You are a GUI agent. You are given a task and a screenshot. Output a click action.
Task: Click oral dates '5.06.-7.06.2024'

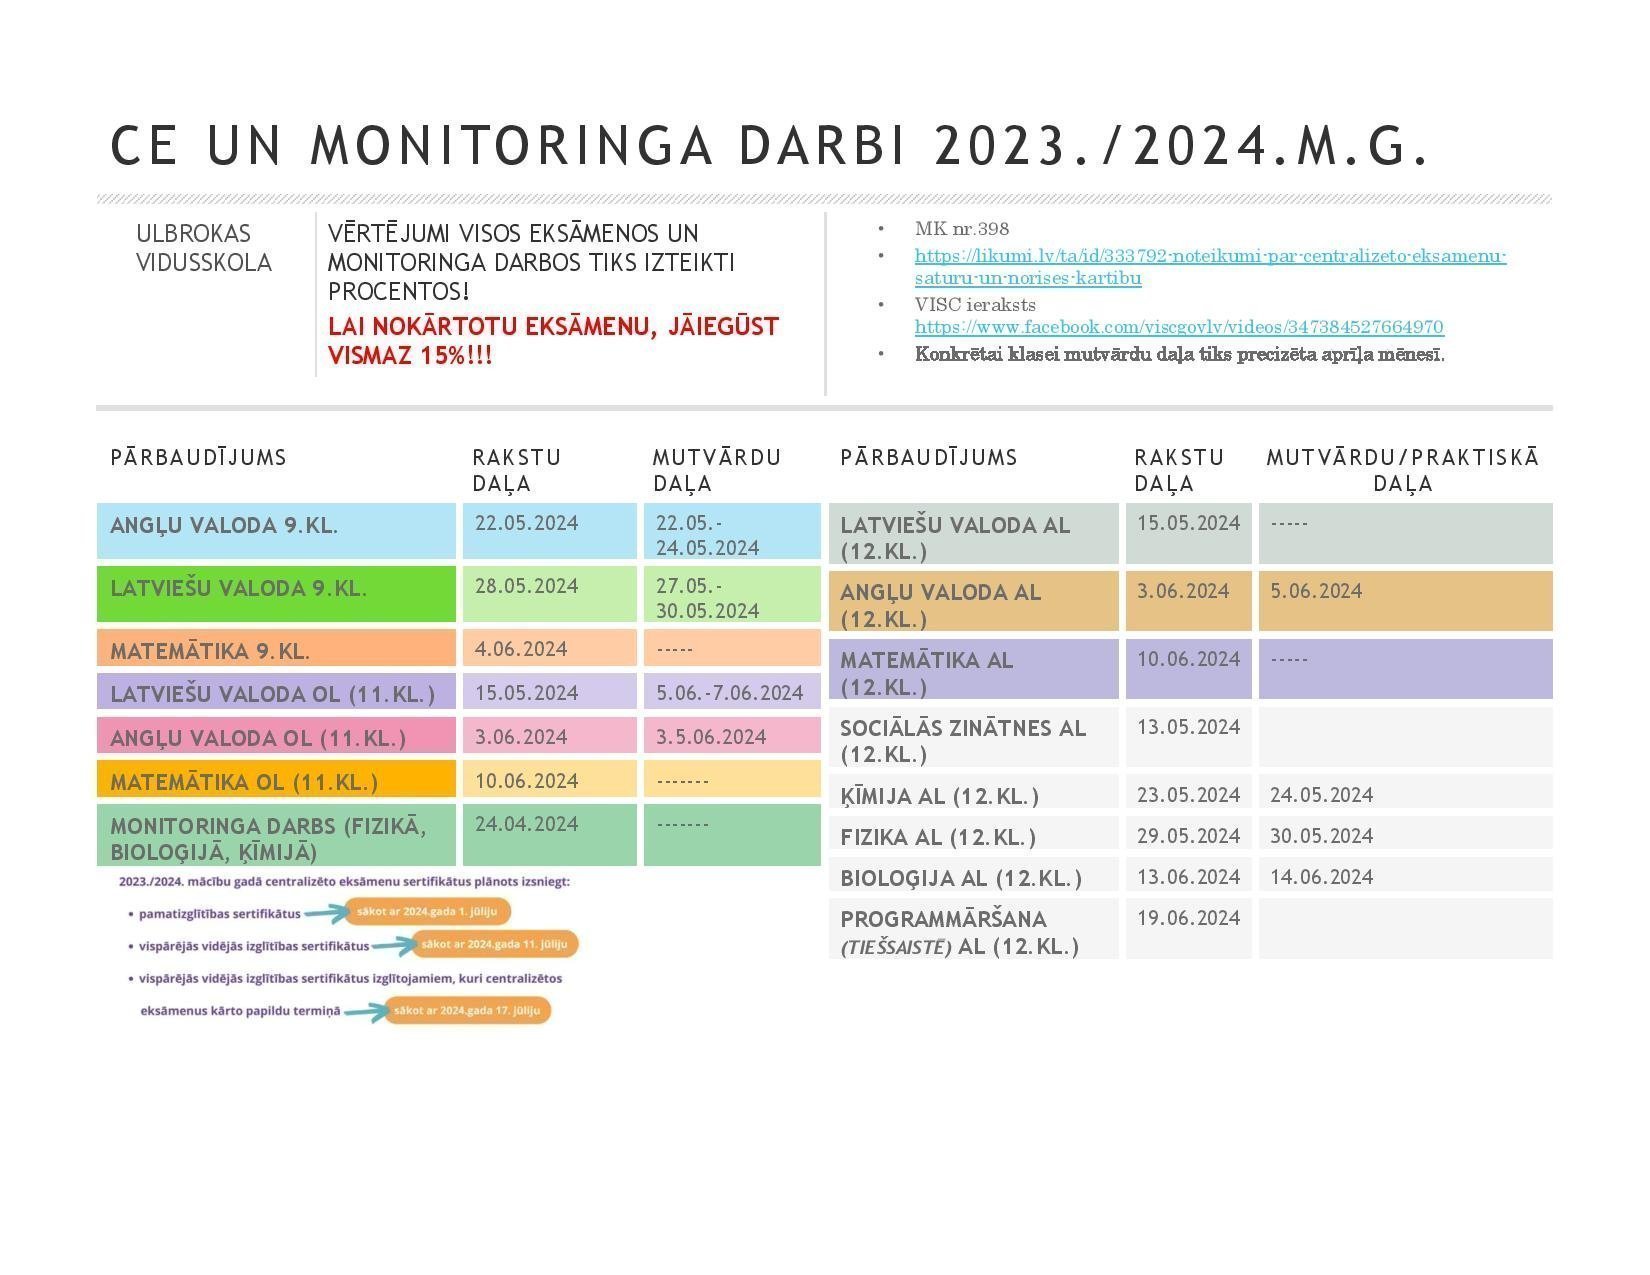pyautogui.click(x=730, y=693)
